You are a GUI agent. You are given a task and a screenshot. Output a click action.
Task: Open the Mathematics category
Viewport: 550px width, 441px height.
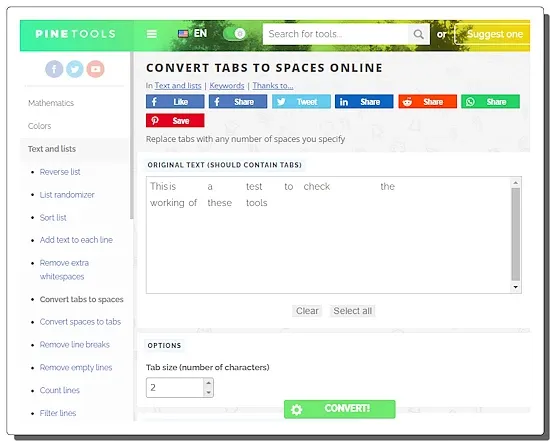pos(51,103)
